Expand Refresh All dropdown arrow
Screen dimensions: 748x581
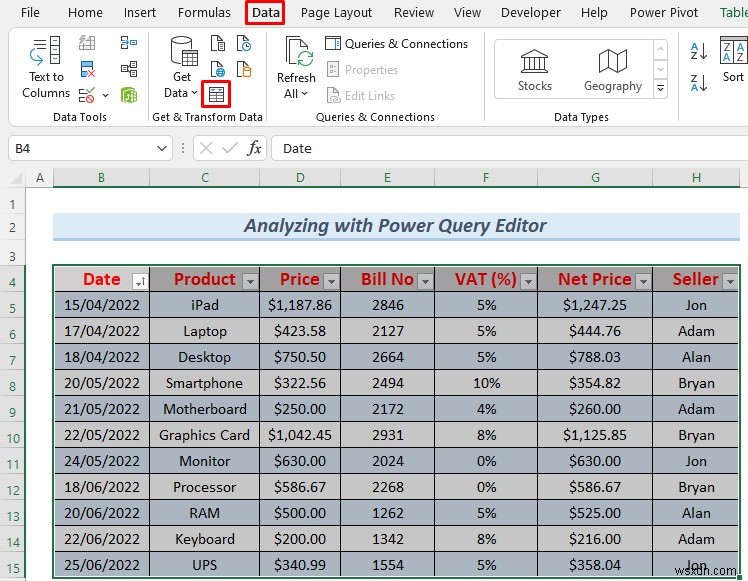click(304, 94)
